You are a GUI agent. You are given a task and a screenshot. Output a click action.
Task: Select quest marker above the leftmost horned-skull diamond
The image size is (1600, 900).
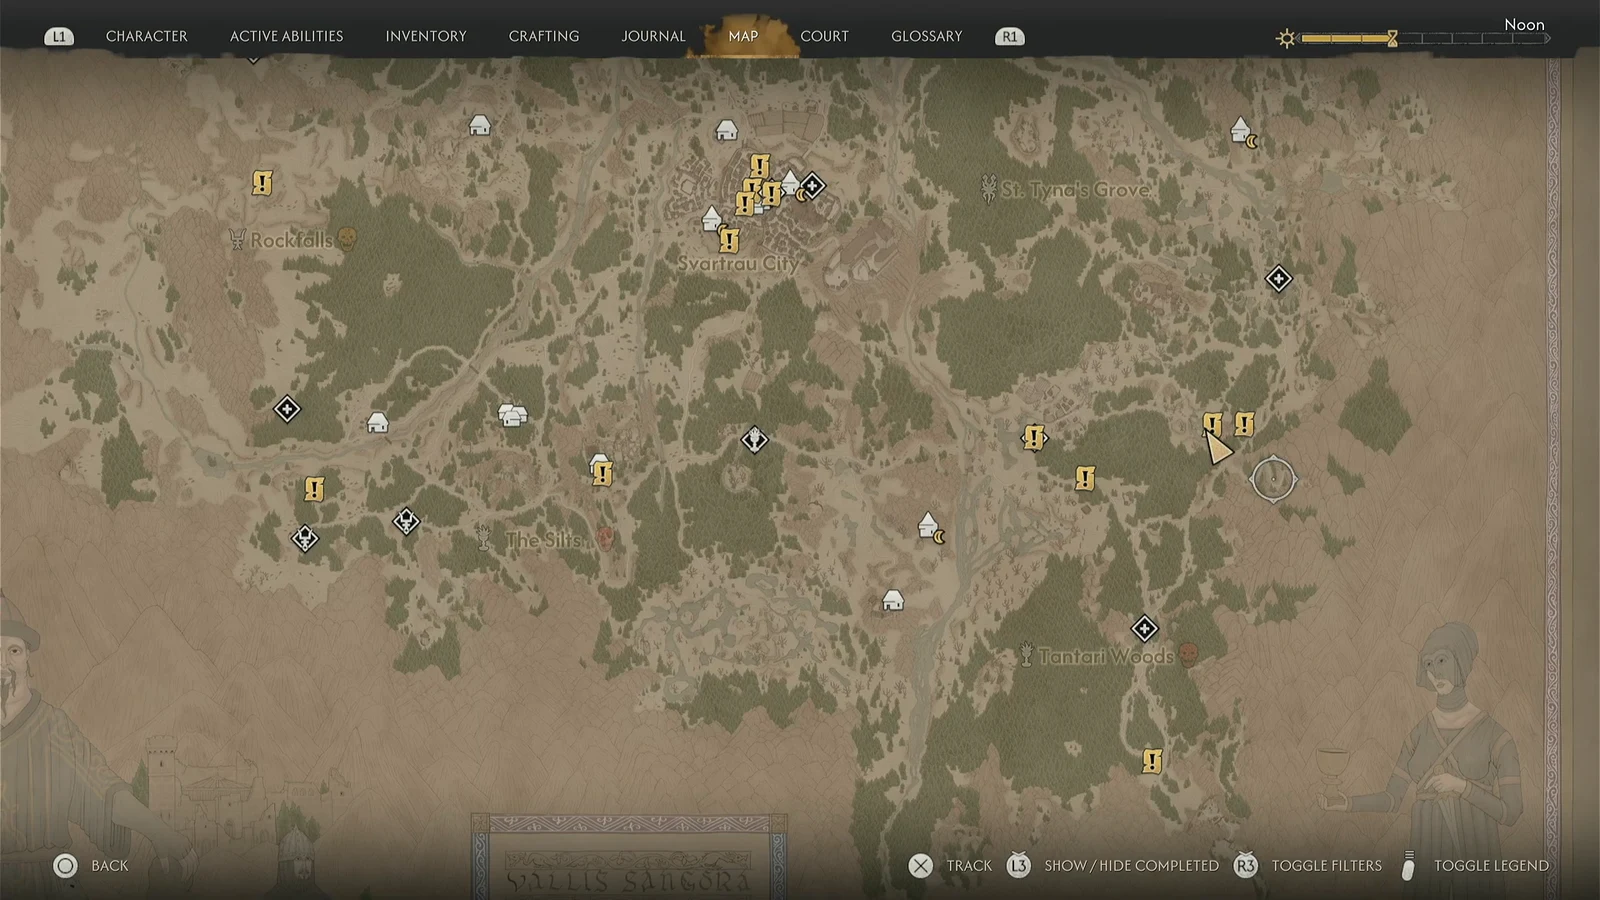[x=314, y=489]
